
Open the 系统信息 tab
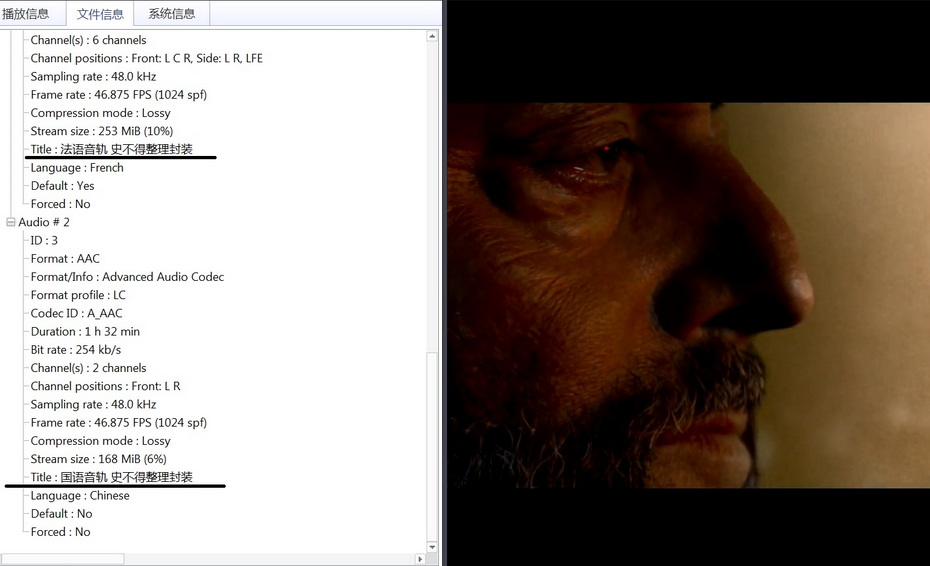coord(171,13)
